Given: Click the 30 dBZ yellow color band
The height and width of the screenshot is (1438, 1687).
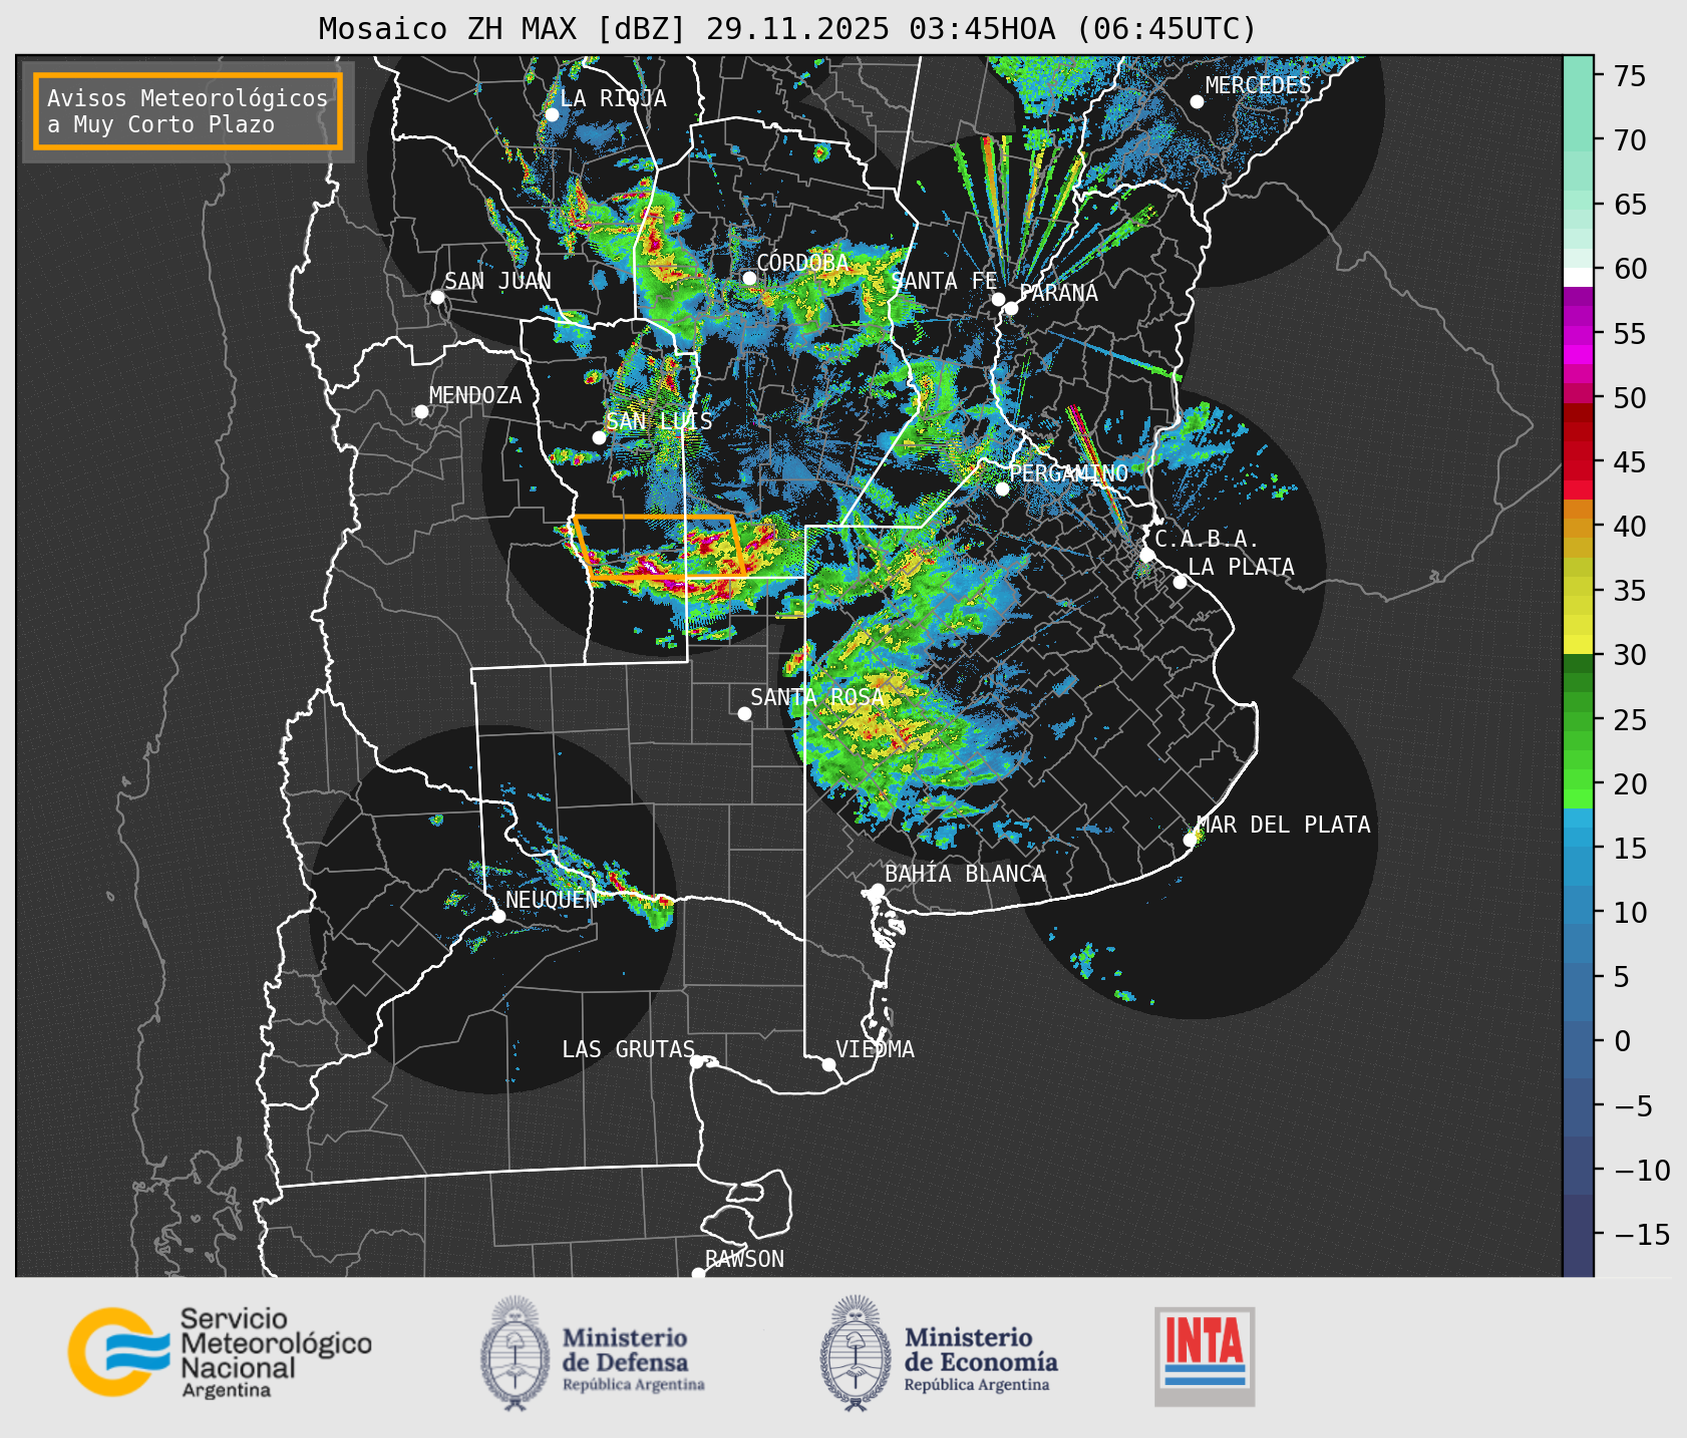Looking at the screenshot, I should tap(1578, 644).
